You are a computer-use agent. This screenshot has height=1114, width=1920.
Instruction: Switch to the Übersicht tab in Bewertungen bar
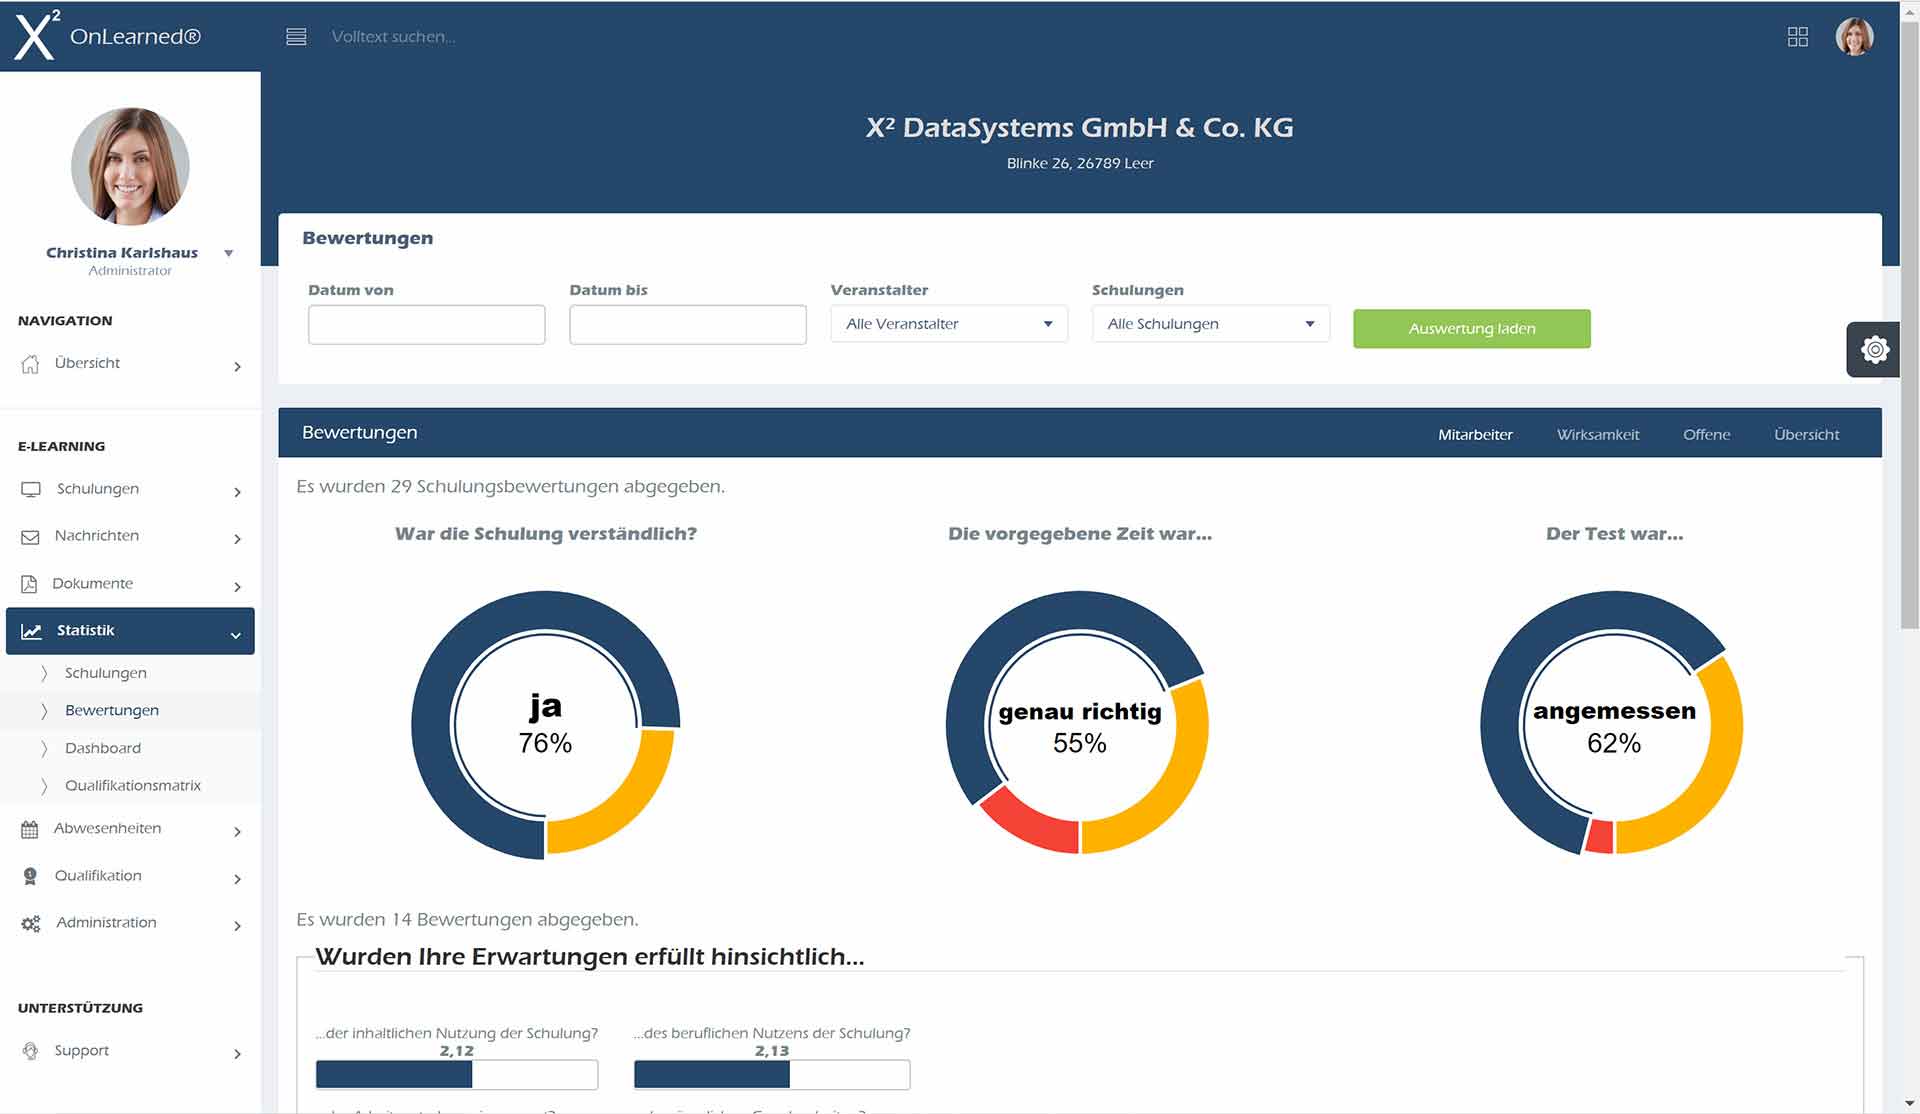[x=1806, y=434]
